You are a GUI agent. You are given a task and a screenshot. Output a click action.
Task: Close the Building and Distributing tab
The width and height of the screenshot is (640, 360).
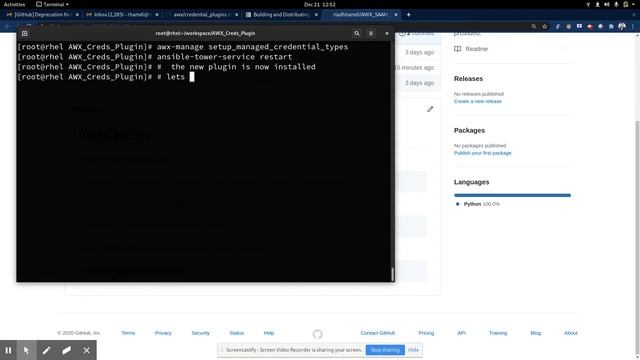click(x=316, y=15)
